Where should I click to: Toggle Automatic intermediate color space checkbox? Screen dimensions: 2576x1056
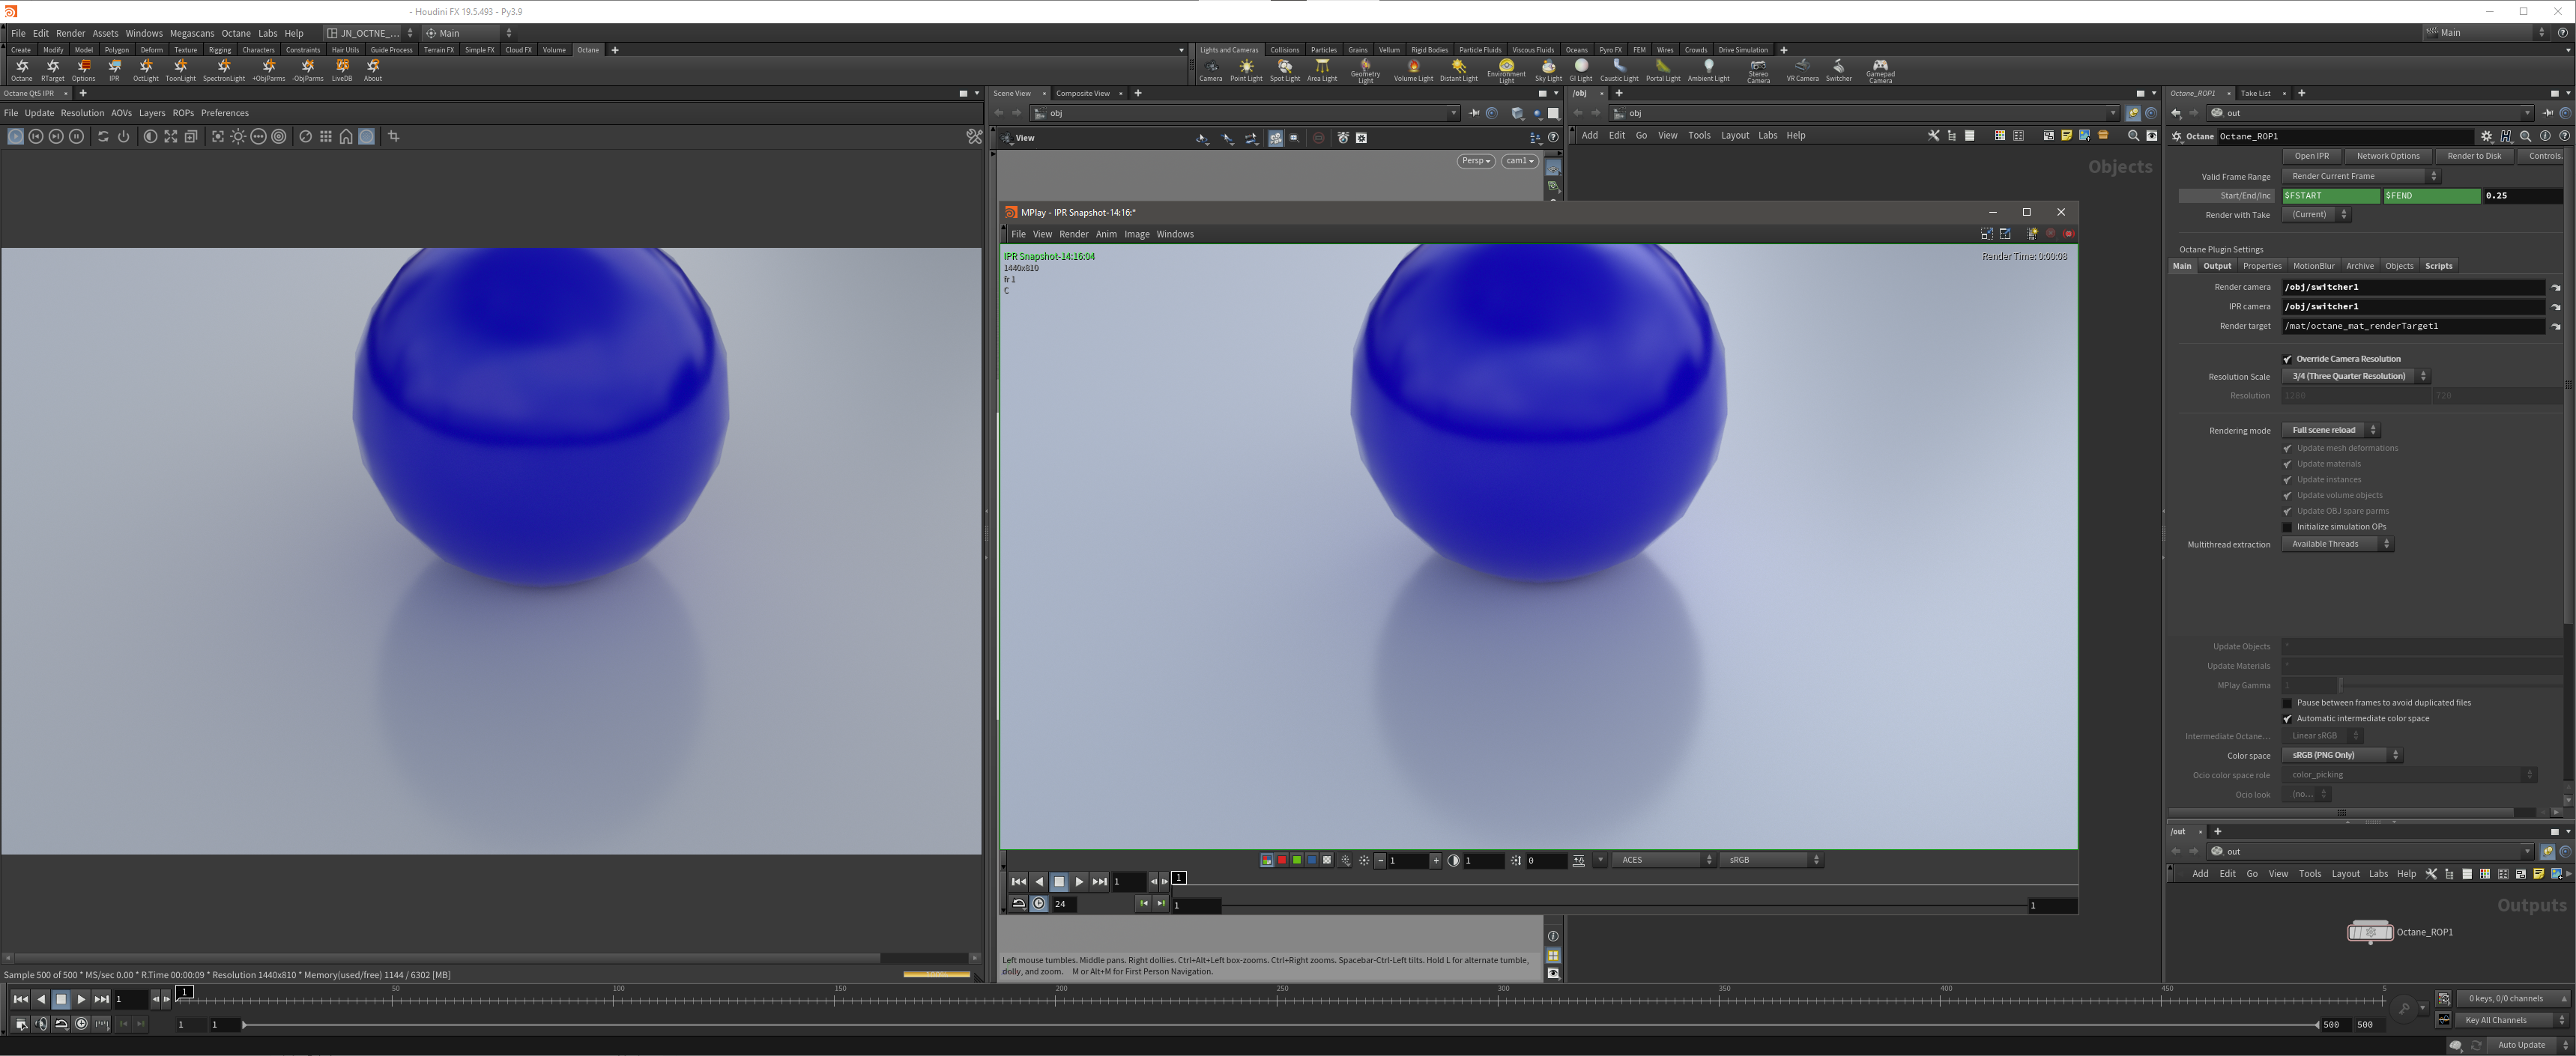[2287, 719]
